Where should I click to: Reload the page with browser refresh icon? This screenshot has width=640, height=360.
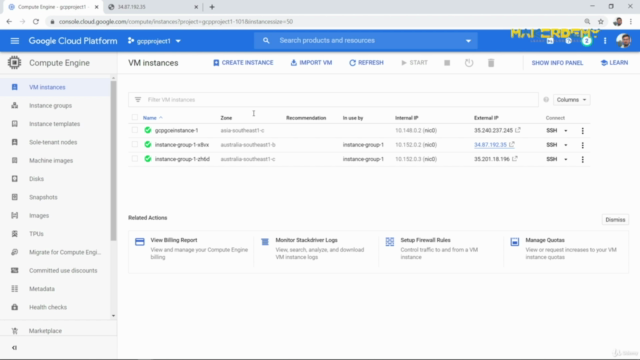(36, 22)
